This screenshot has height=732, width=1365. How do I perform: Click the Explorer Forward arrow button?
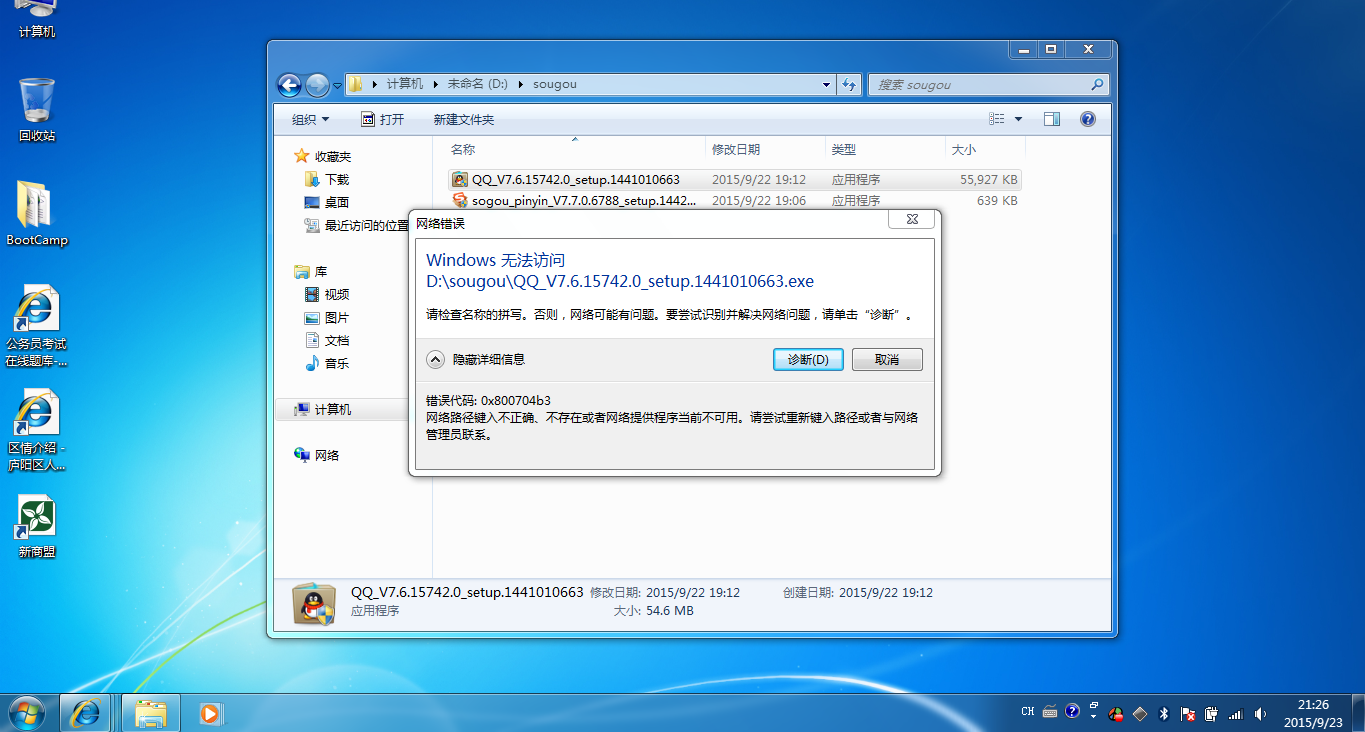click(x=317, y=85)
